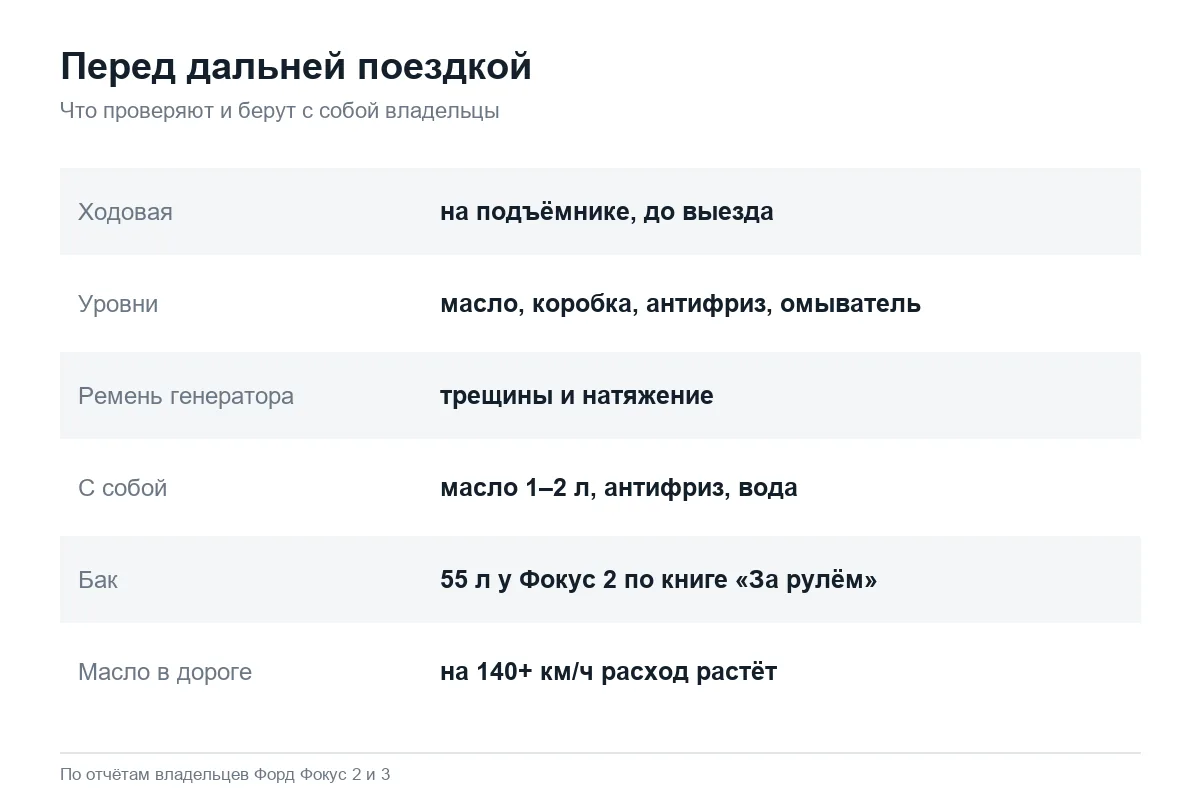Click footnote 'По отчётам владельцев Форд Фокус 2 и 3'
Screen dimensions: 1200x800
225,774
